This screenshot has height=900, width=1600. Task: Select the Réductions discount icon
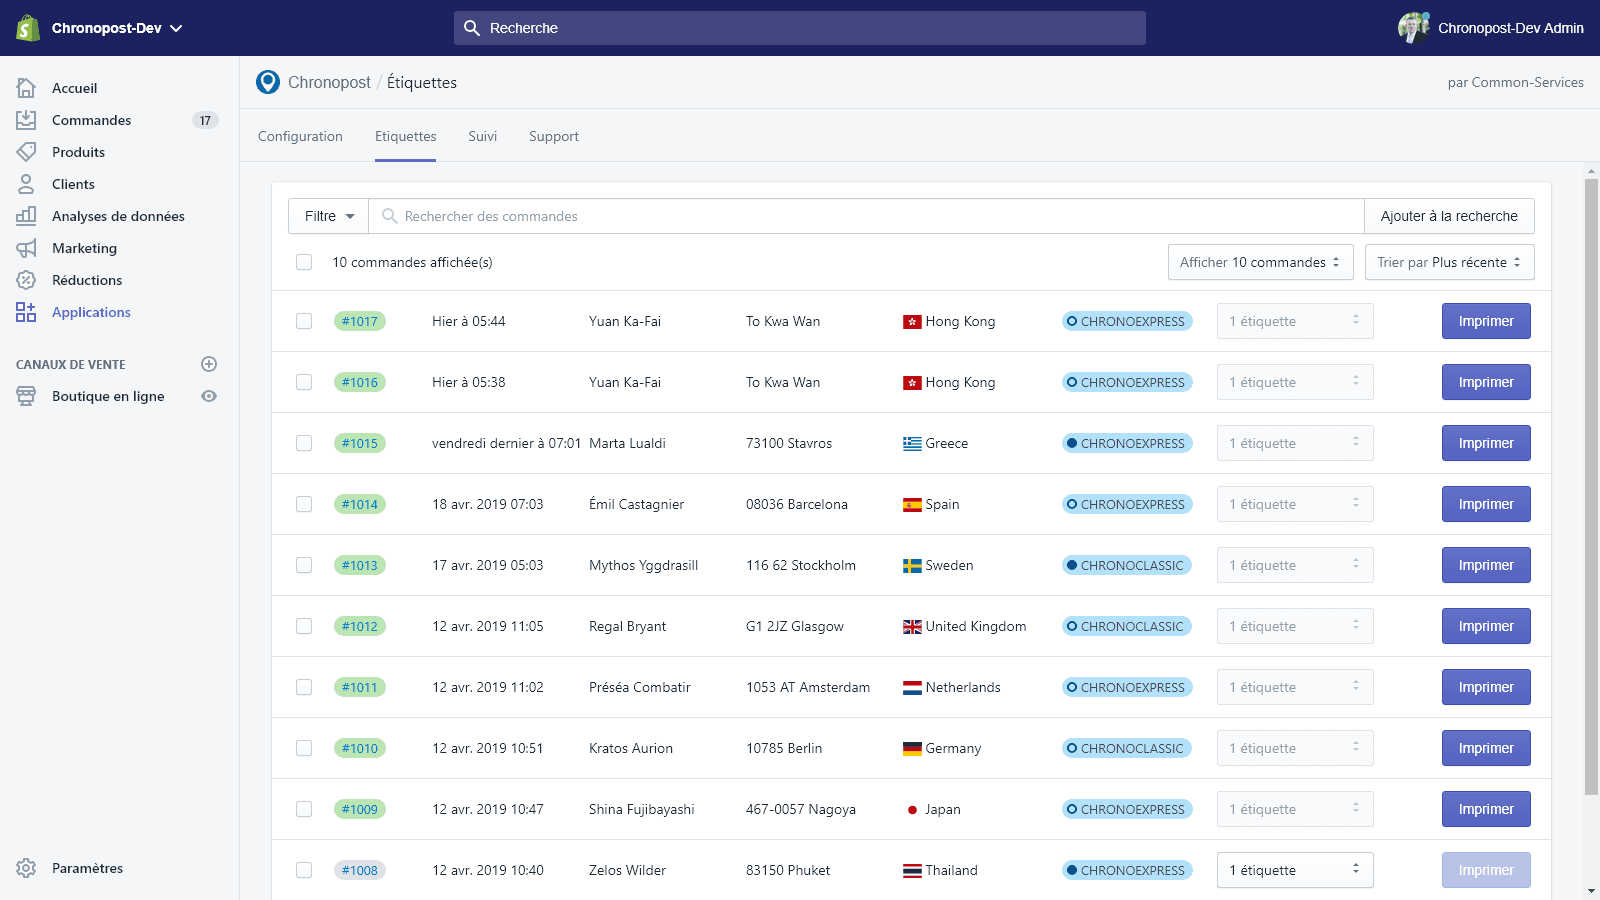(26, 280)
